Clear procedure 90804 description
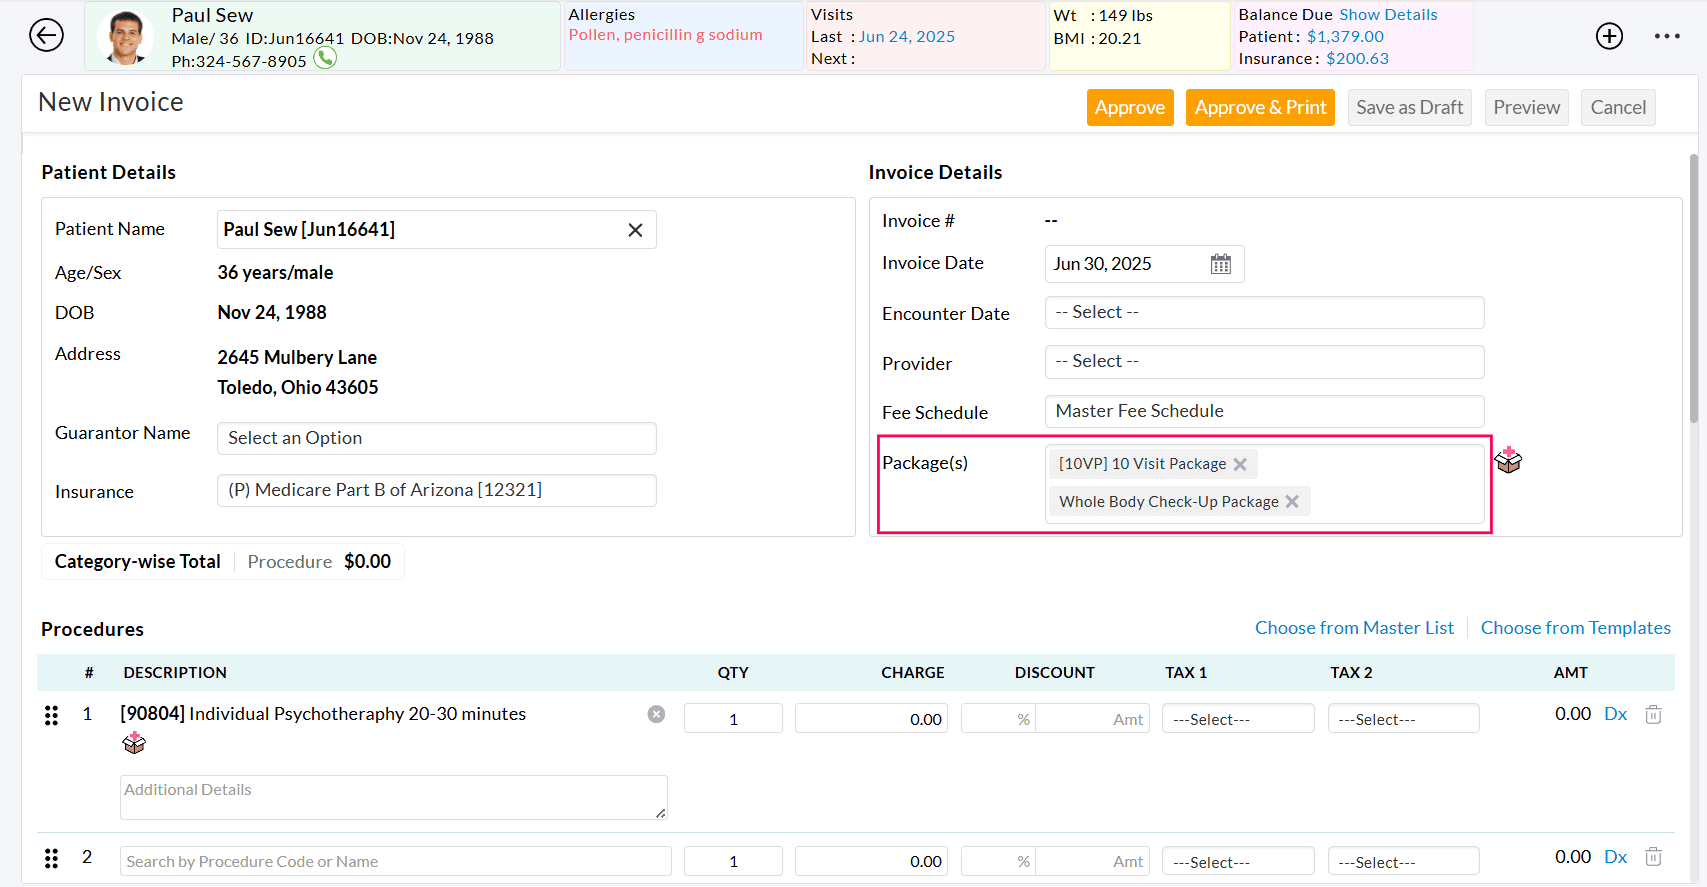This screenshot has height=887, width=1707. click(656, 714)
